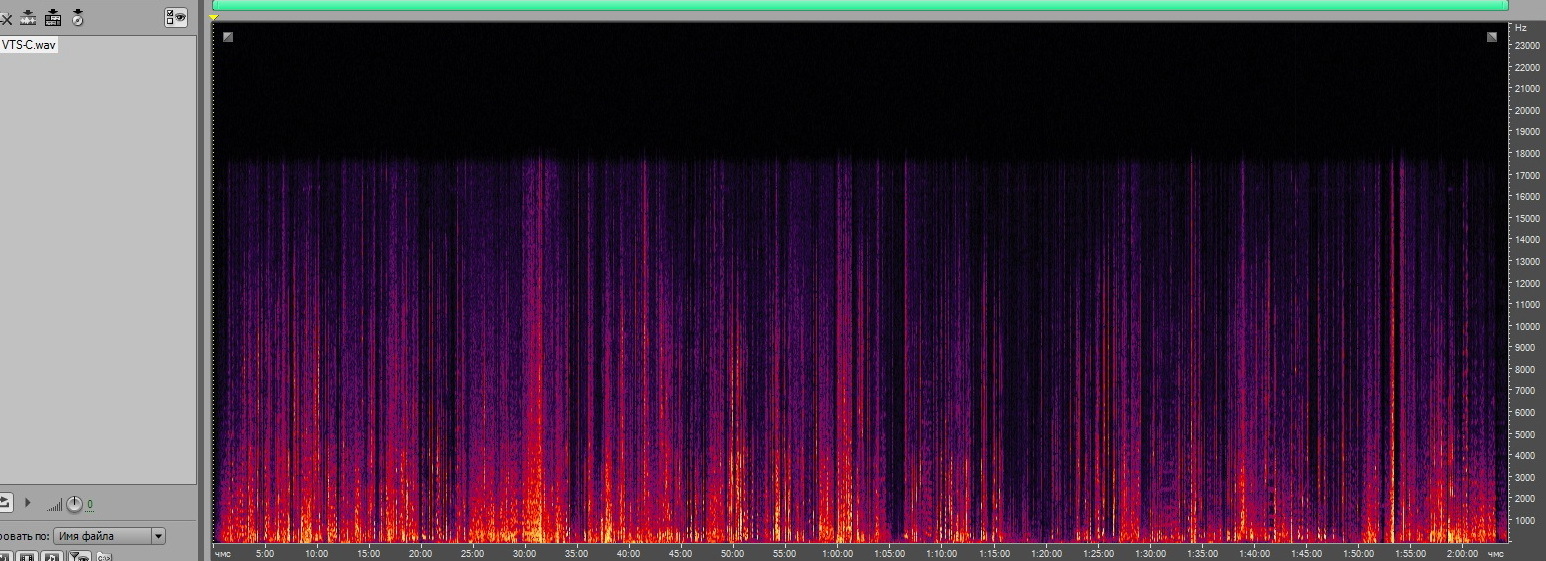Click the 1:30:00 mark on time ruler
The height and width of the screenshot is (561, 1546).
pyautogui.click(x=1150, y=553)
